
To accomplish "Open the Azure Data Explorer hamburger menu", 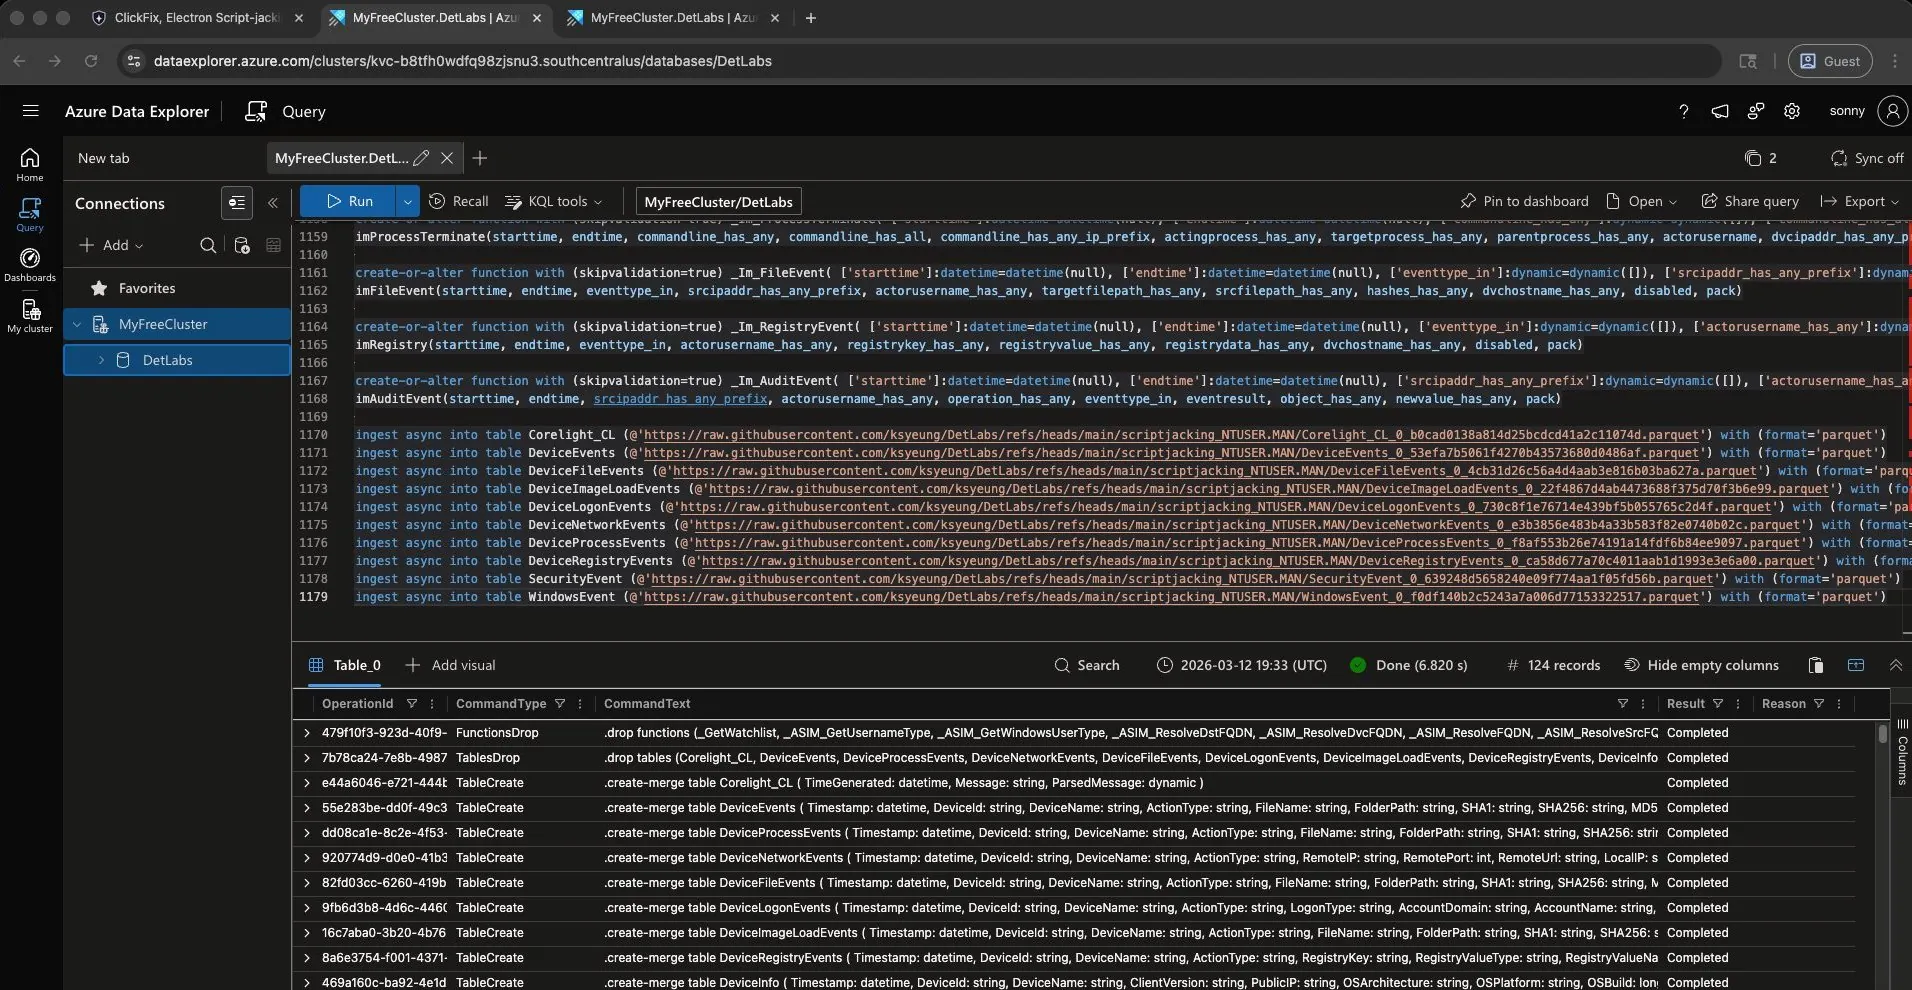I will pos(30,111).
